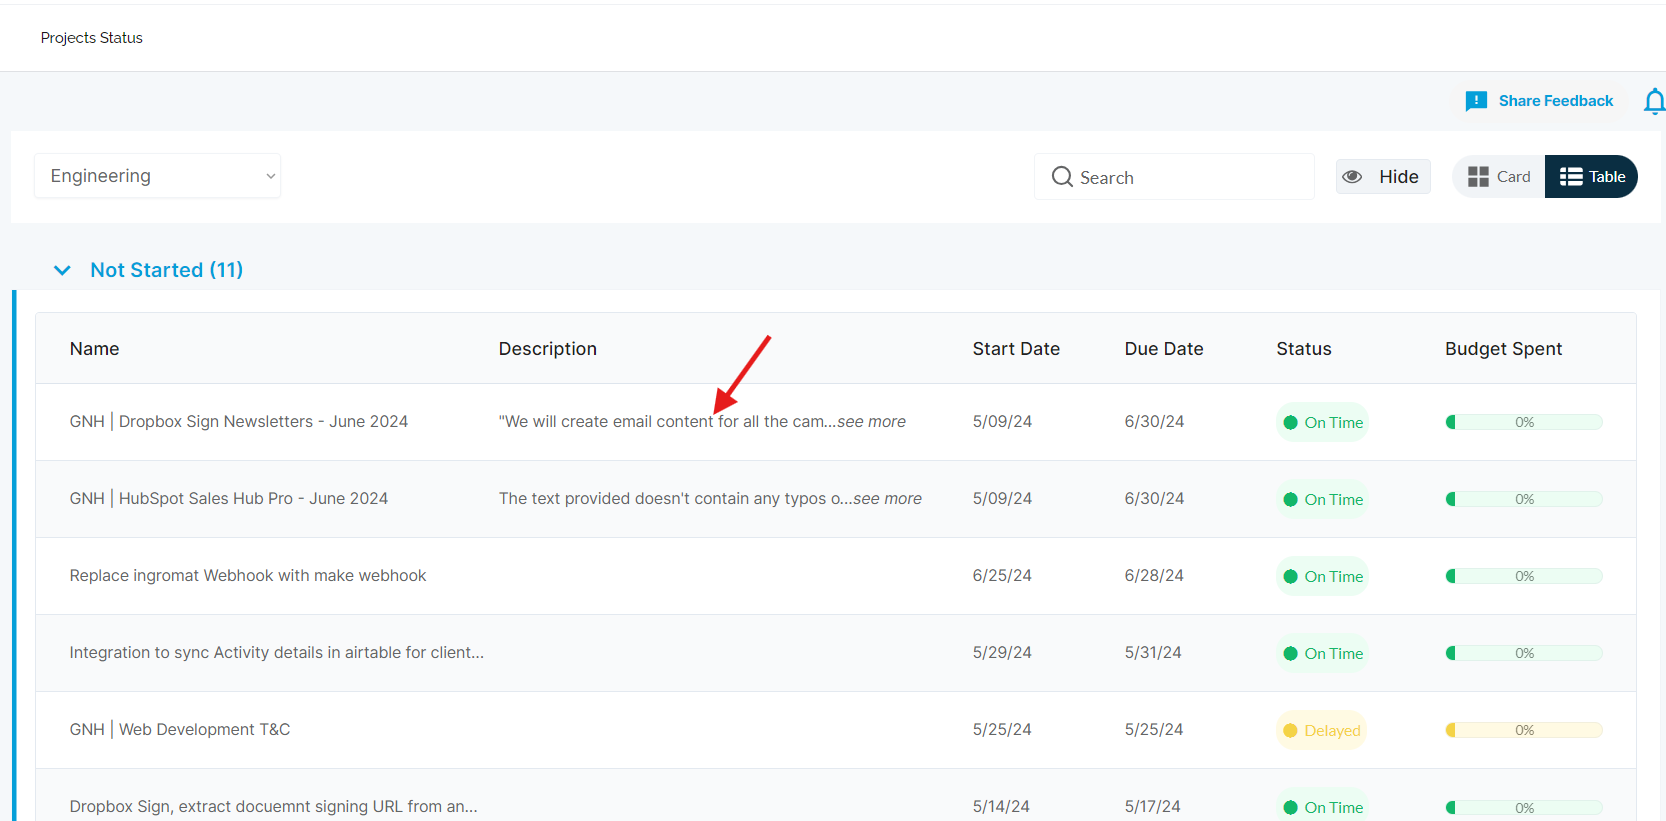The width and height of the screenshot is (1666, 821).
Task: Open the Engineering department dropdown
Action: coord(158,176)
